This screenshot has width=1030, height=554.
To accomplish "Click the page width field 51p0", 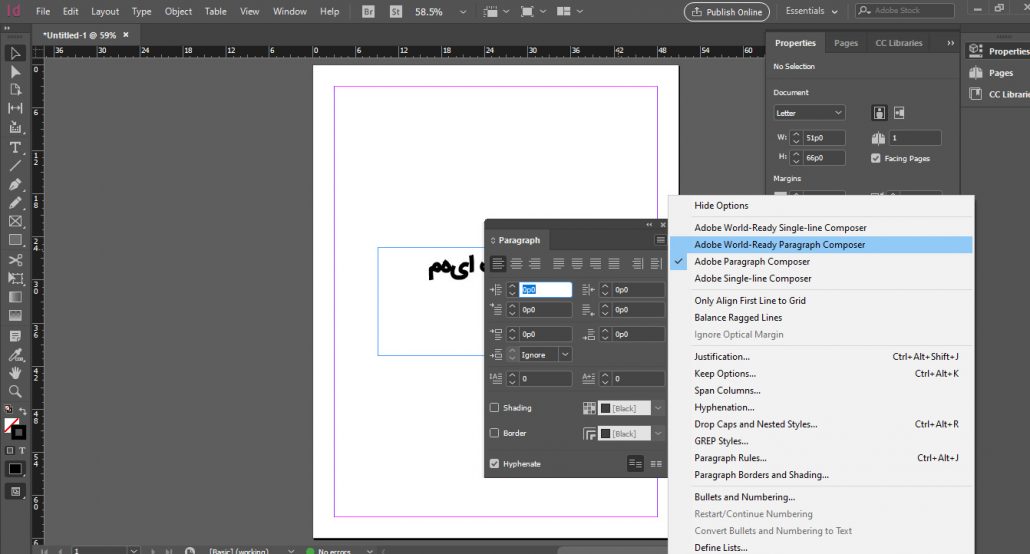I will [824, 138].
